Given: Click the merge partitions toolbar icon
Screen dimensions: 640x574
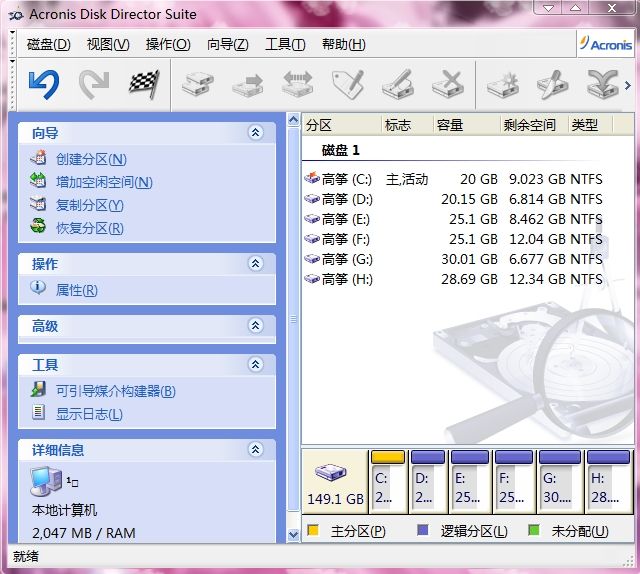Looking at the screenshot, I should pos(603,85).
